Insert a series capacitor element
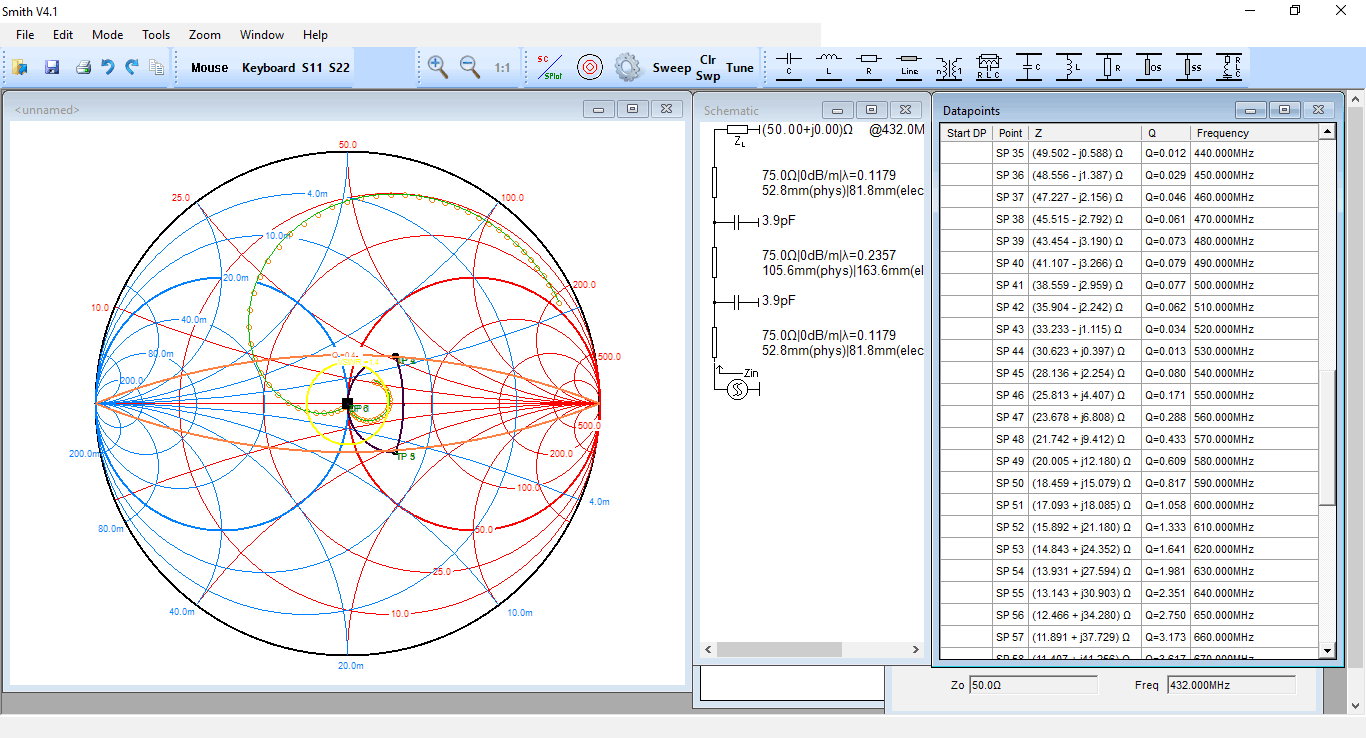Viewport: 1366px width, 738px height. pyautogui.click(x=789, y=67)
